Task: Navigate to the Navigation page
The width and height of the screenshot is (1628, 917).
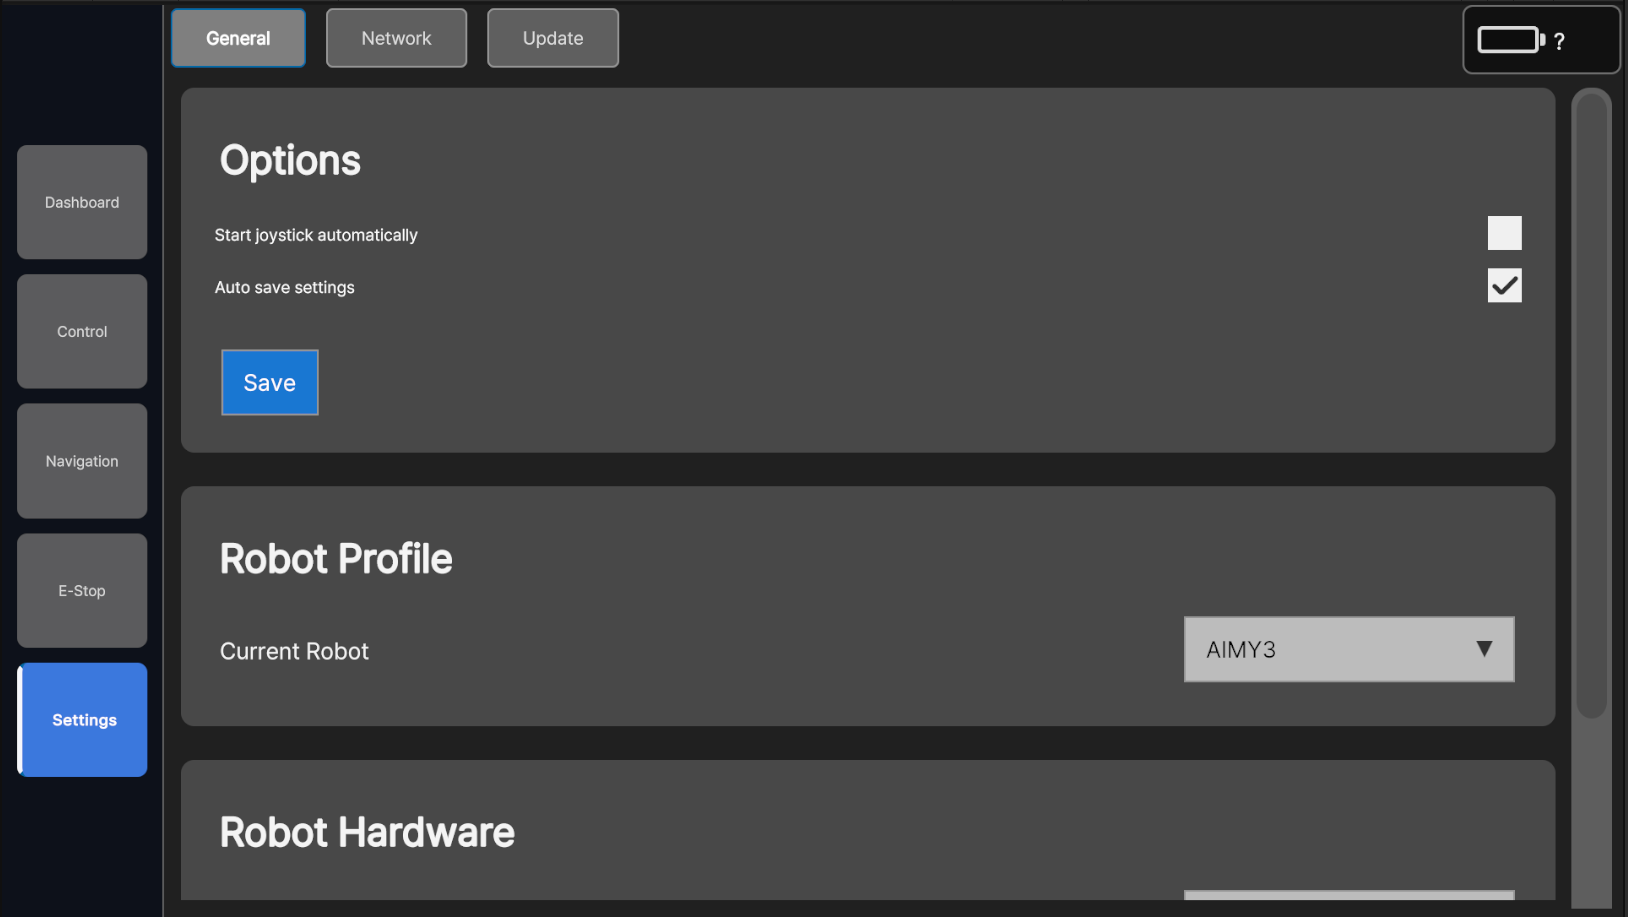Action: pyautogui.click(x=82, y=461)
